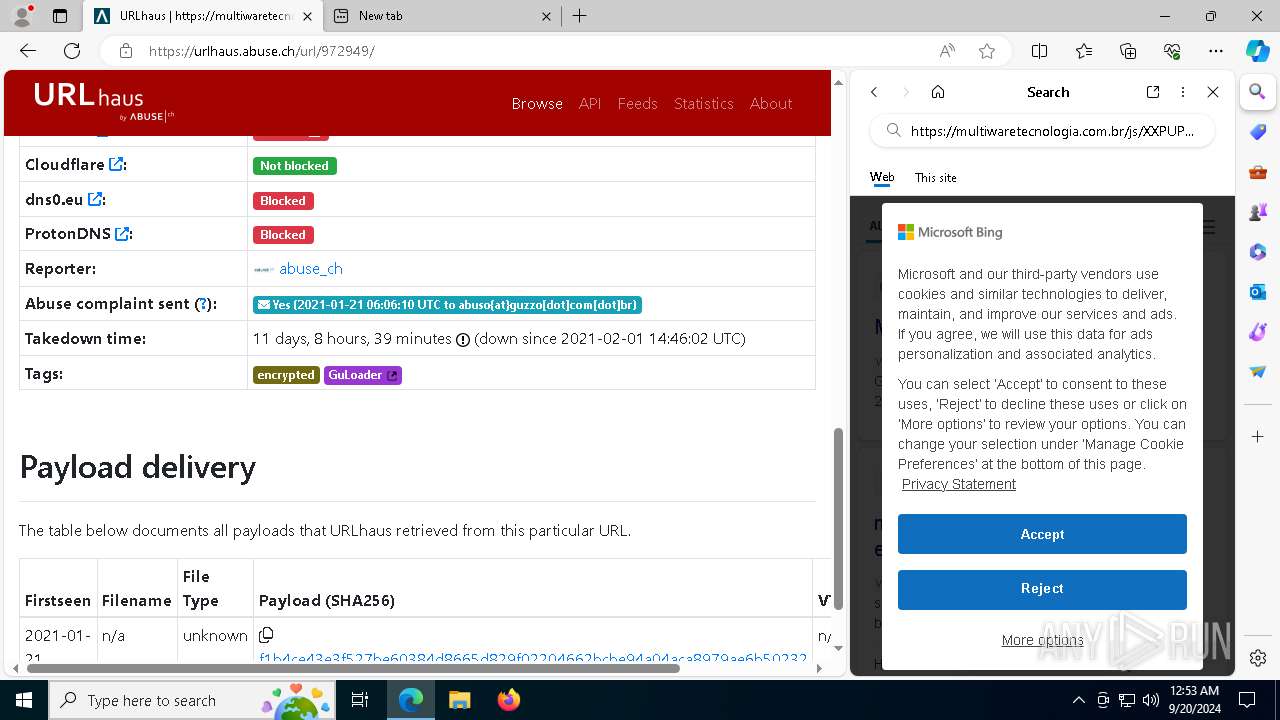Viewport: 1280px width, 720px height.
Task: Open Favorites list icon
Action: point(1084,51)
